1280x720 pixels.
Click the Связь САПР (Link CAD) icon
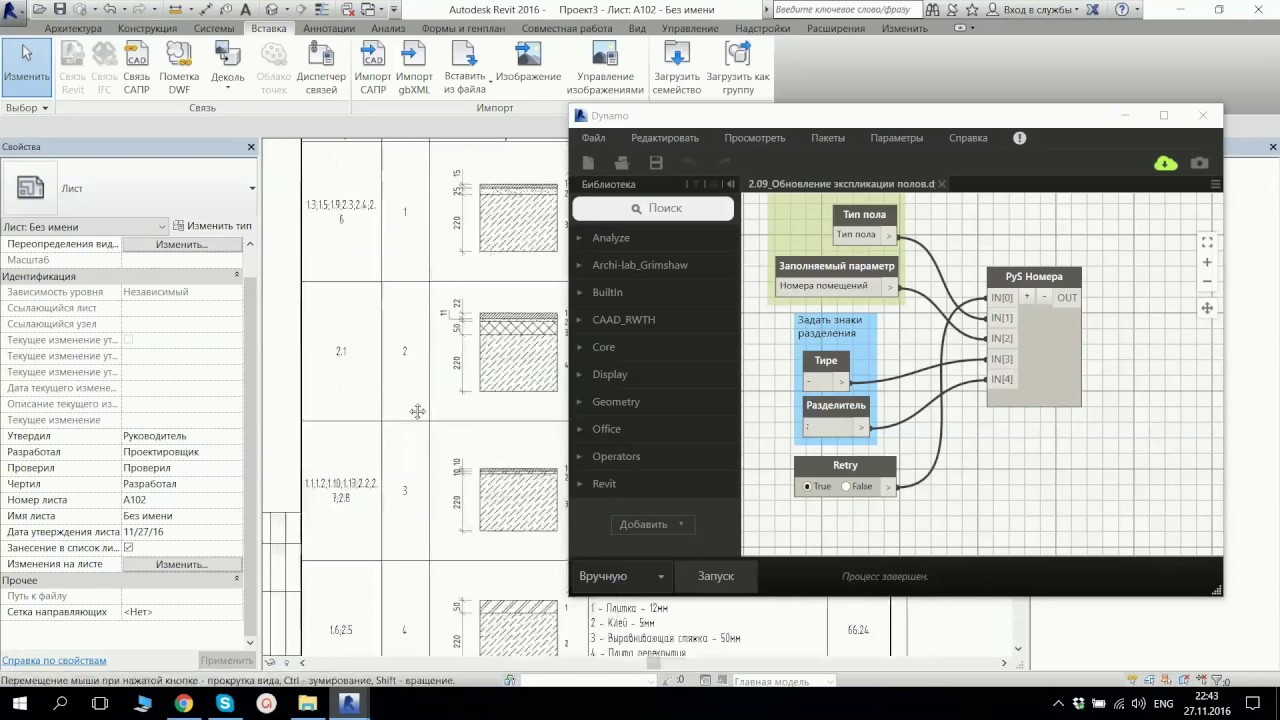click(x=136, y=68)
